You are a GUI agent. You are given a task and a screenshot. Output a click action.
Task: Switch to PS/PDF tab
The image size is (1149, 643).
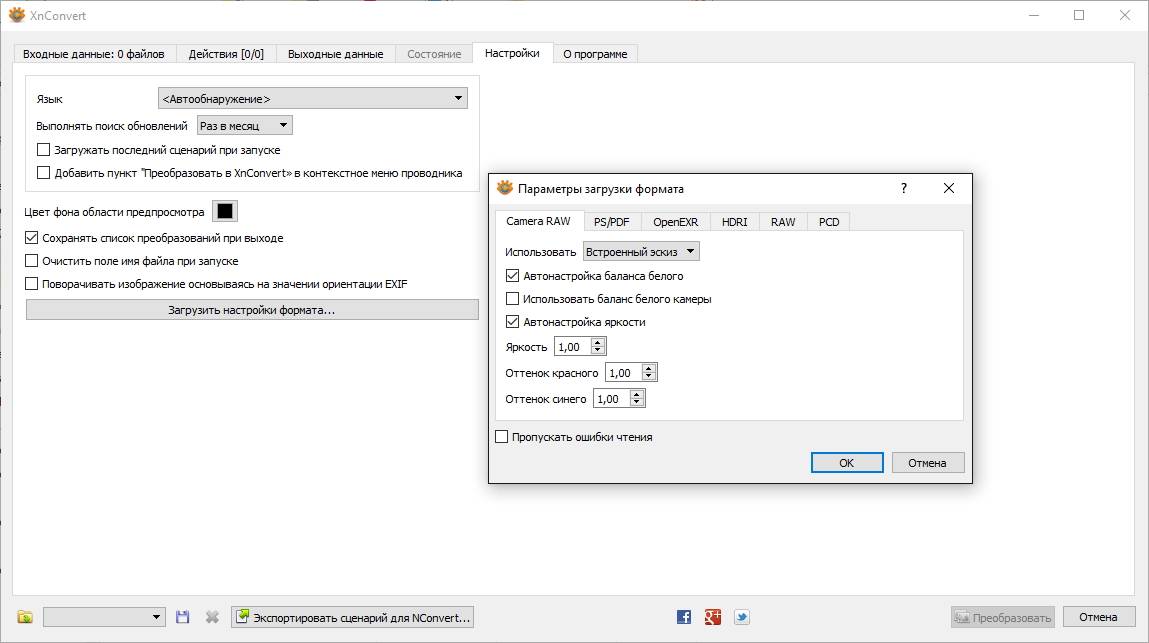pos(612,221)
